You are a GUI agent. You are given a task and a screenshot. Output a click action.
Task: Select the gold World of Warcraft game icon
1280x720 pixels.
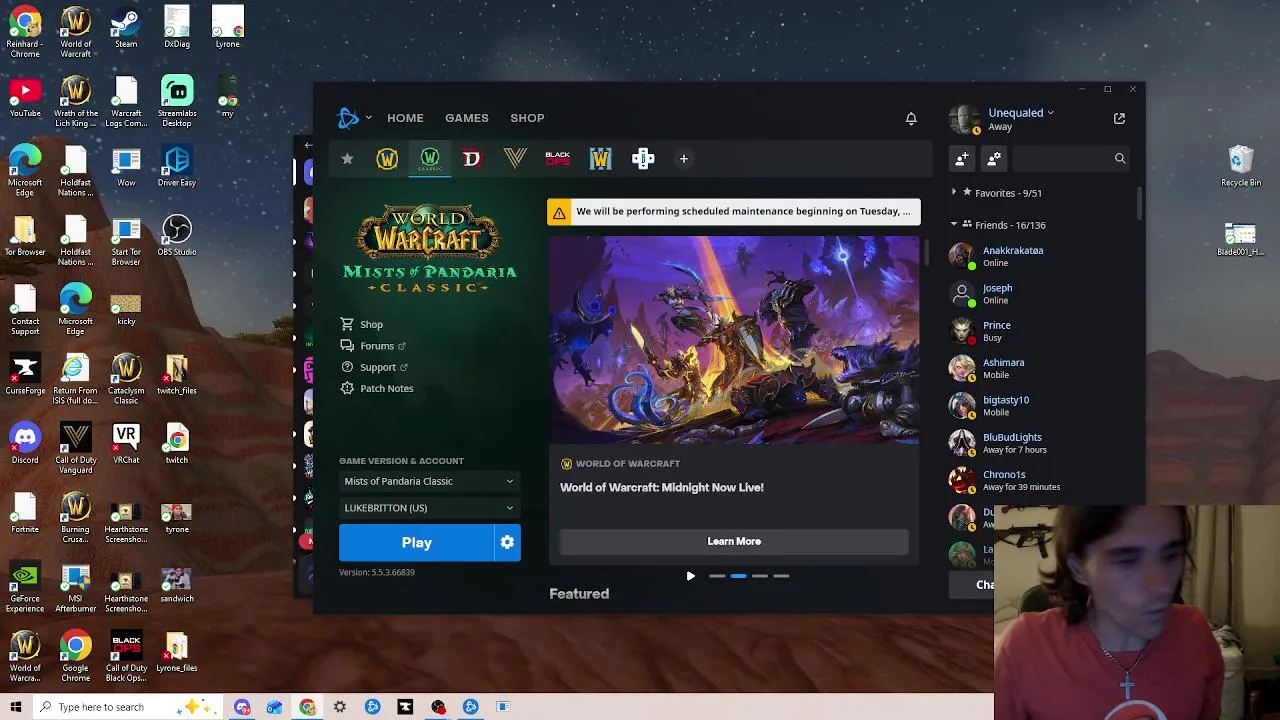[387, 158]
